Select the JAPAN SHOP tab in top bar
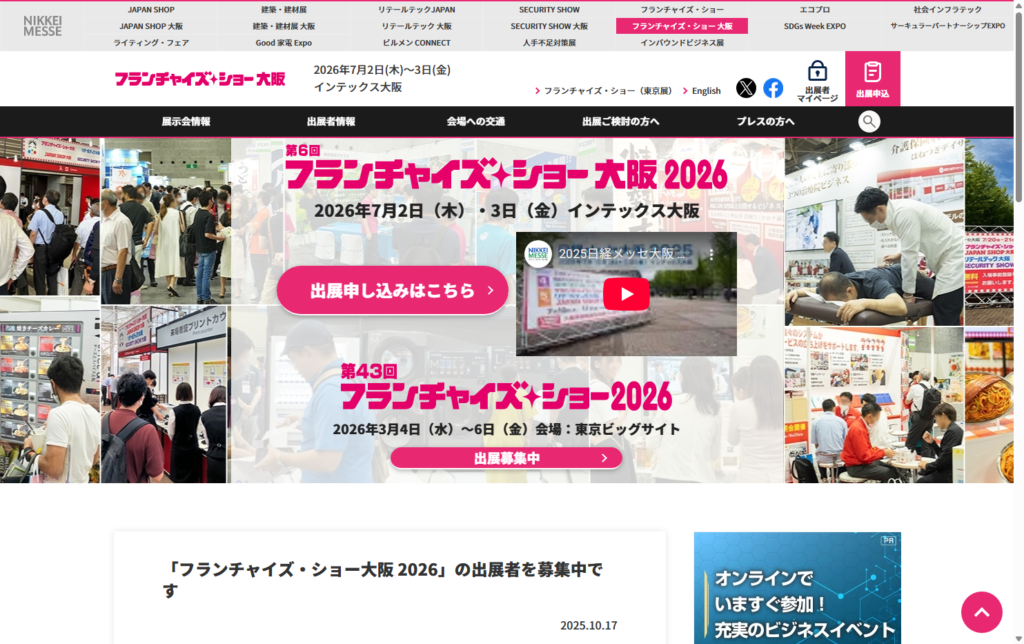This screenshot has height=644, width=1024. (151, 9)
